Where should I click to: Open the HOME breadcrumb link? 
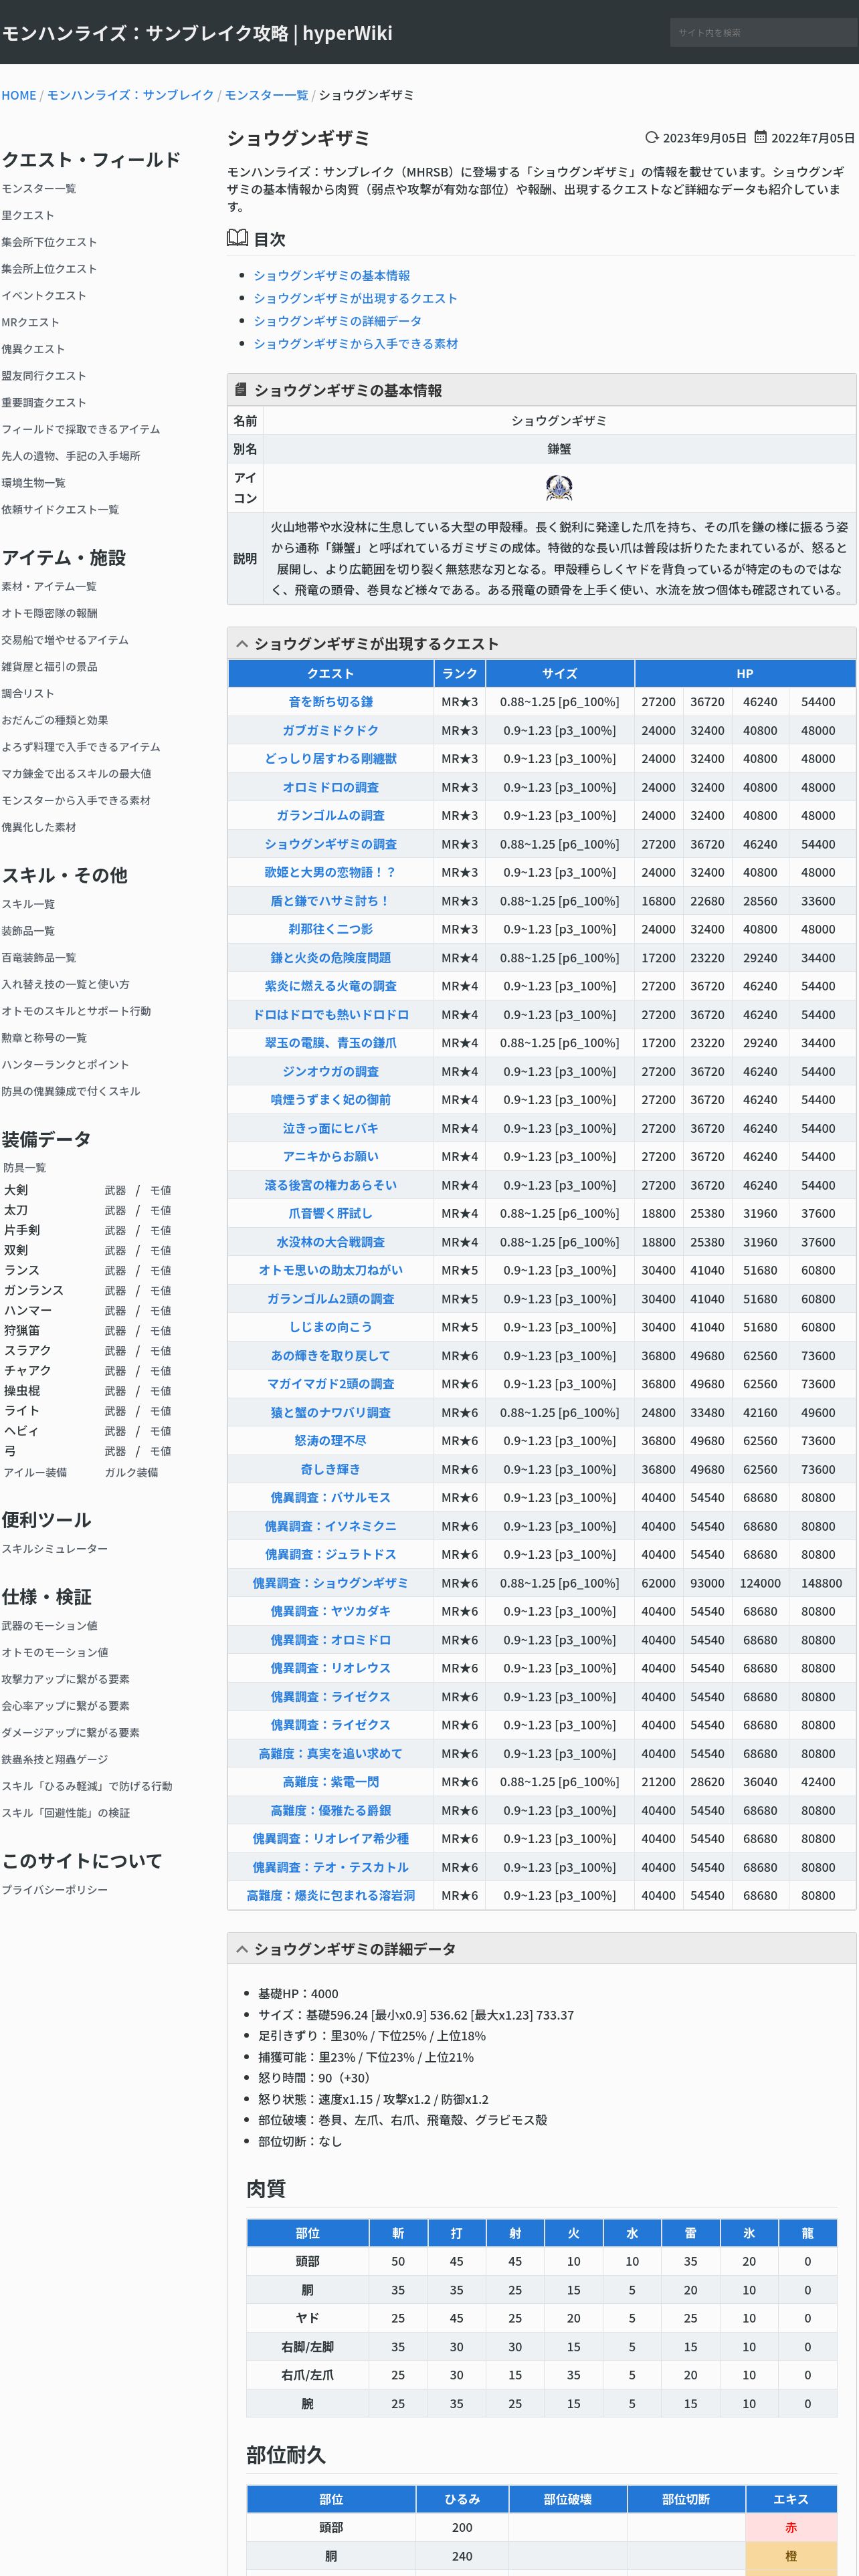[19, 95]
